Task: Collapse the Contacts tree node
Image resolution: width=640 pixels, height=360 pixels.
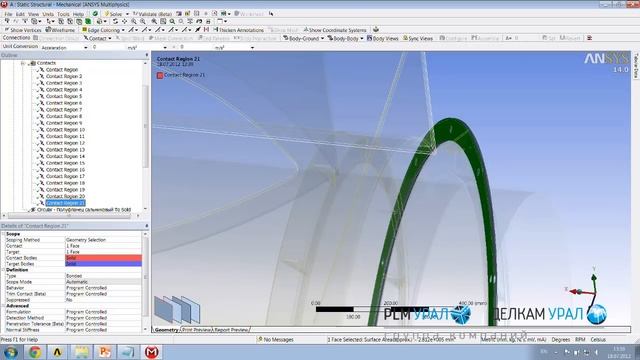Action: tap(23, 63)
